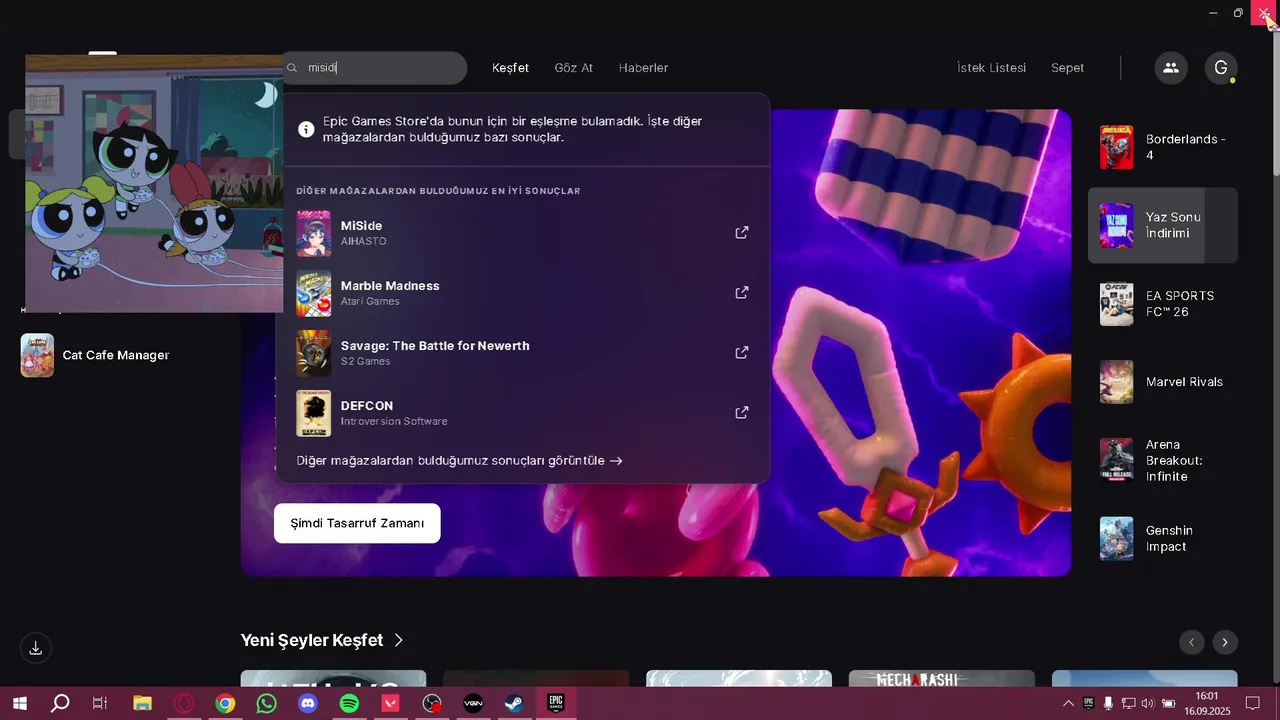Click Epic Games Launcher taskbar icon
This screenshot has height=720, width=1280.
pyautogui.click(x=556, y=703)
